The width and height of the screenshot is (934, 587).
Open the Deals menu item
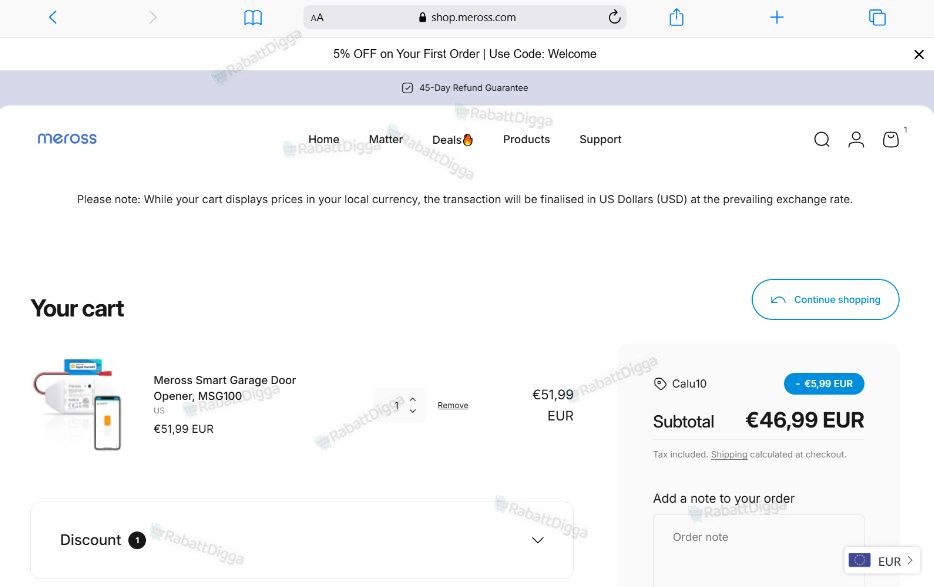(453, 139)
